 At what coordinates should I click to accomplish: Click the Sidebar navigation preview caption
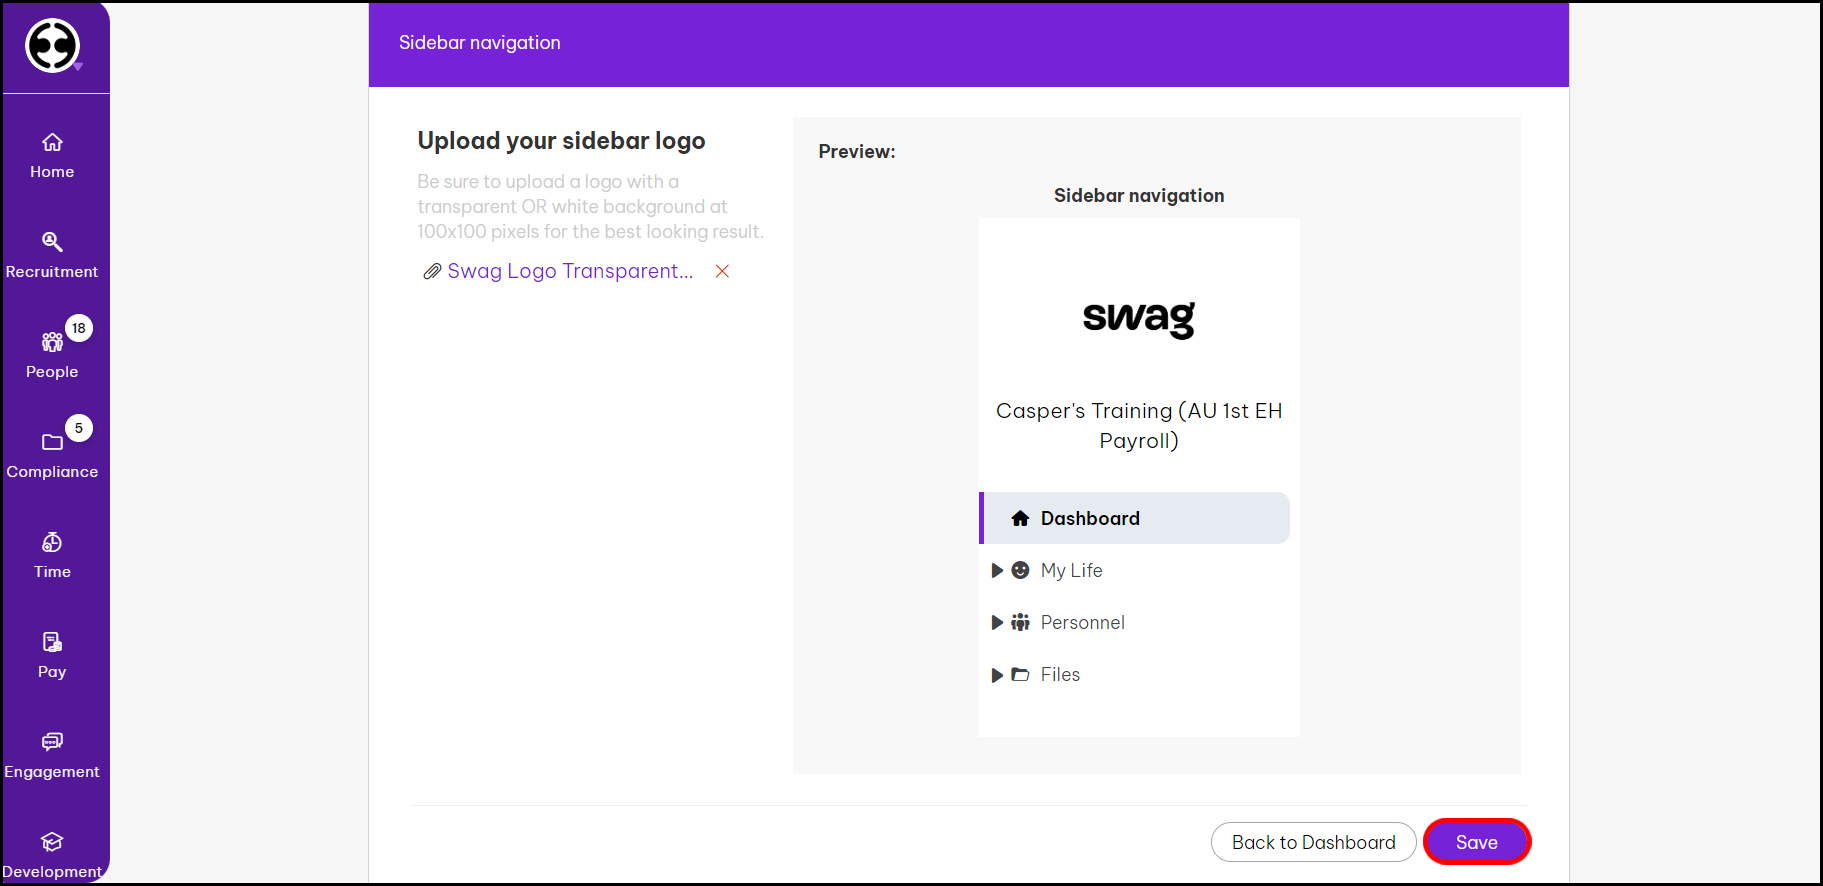pyautogui.click(x=1139, y=195)
